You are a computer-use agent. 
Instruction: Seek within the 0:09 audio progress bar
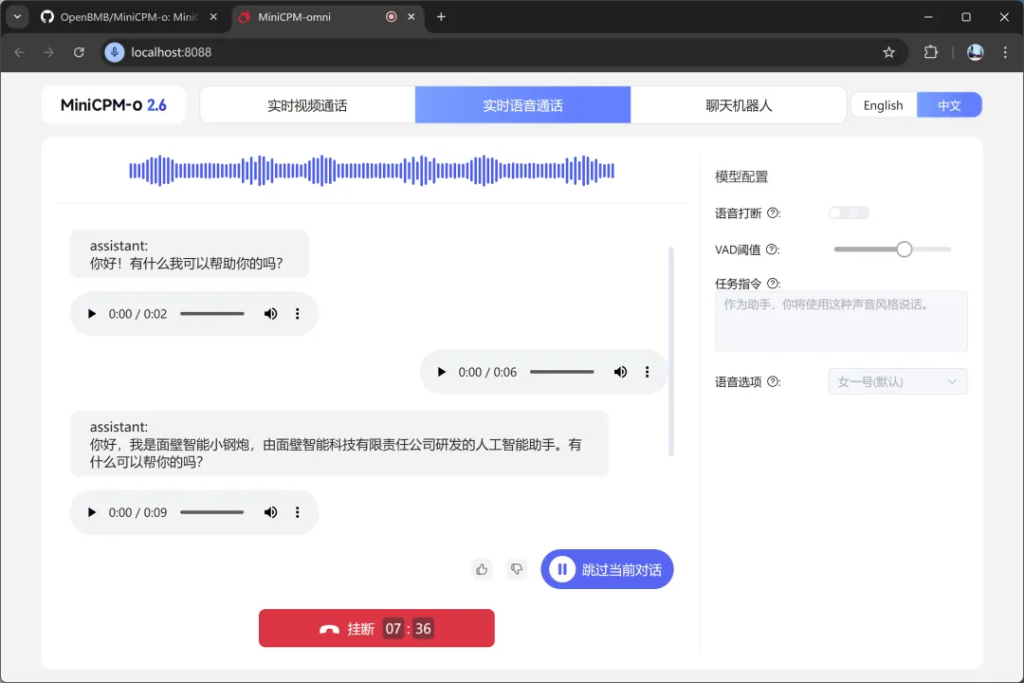pyautogui.click(x=212, y=513)
